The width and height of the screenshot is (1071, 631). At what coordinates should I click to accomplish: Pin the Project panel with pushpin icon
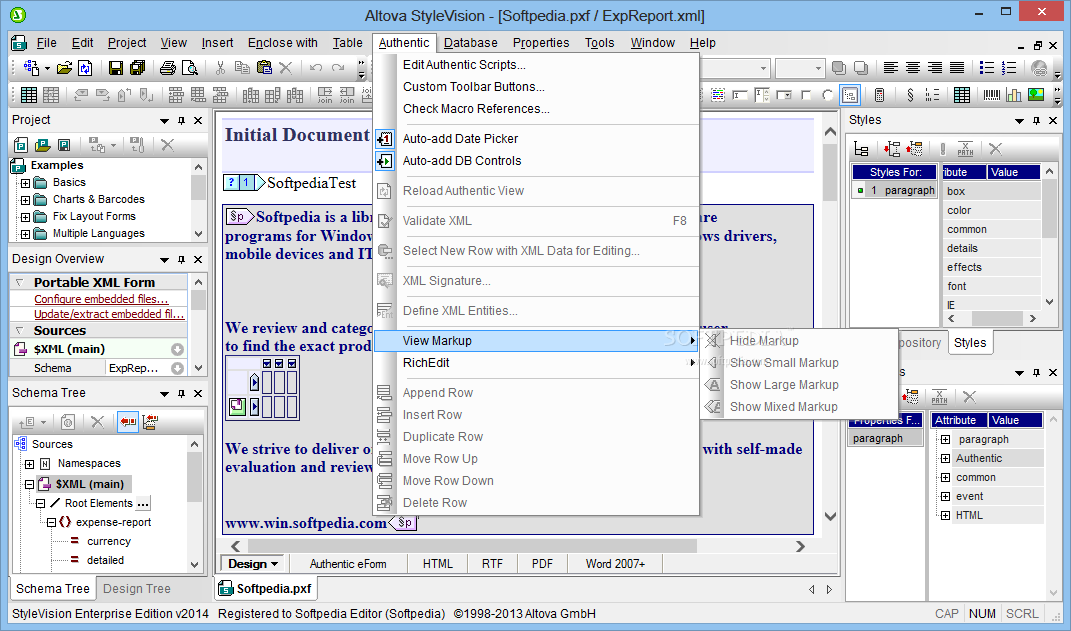(x=181, y=121)
